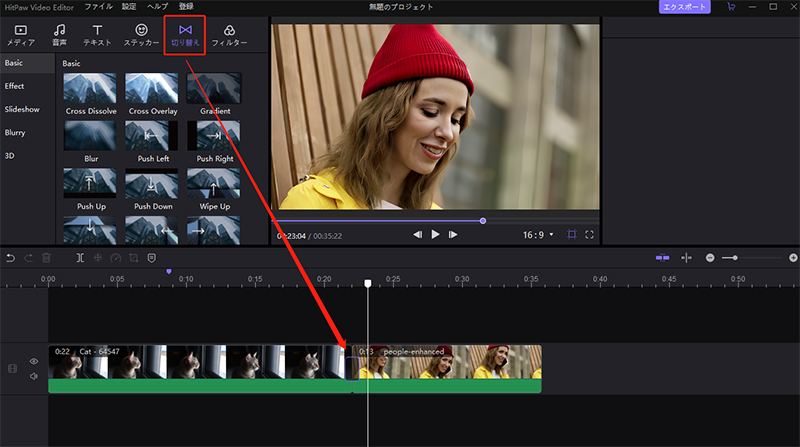Viewport: 800px width, 447px height.
Task: Open the メディア (Media) panel
Action: [x=21, y=35]
